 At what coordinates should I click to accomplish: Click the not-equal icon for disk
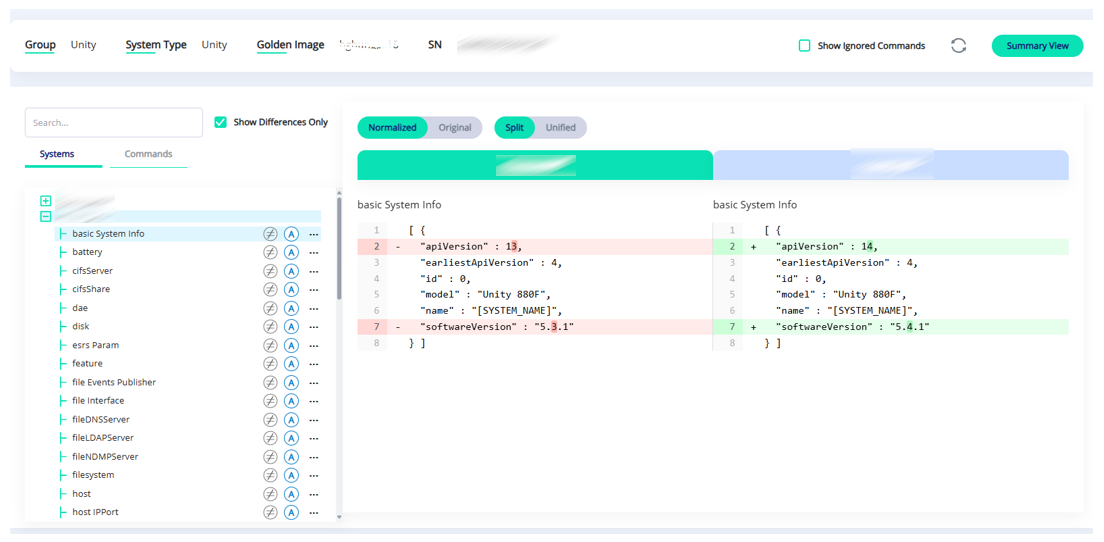click(x=270, y=327)
